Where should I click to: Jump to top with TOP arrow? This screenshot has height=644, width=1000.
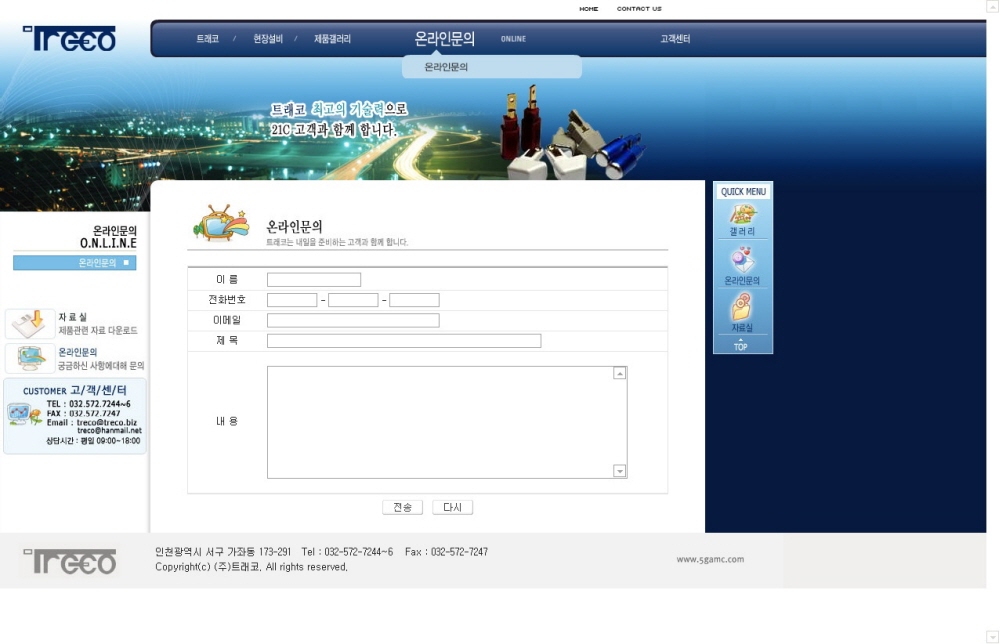tap(740, 344)
